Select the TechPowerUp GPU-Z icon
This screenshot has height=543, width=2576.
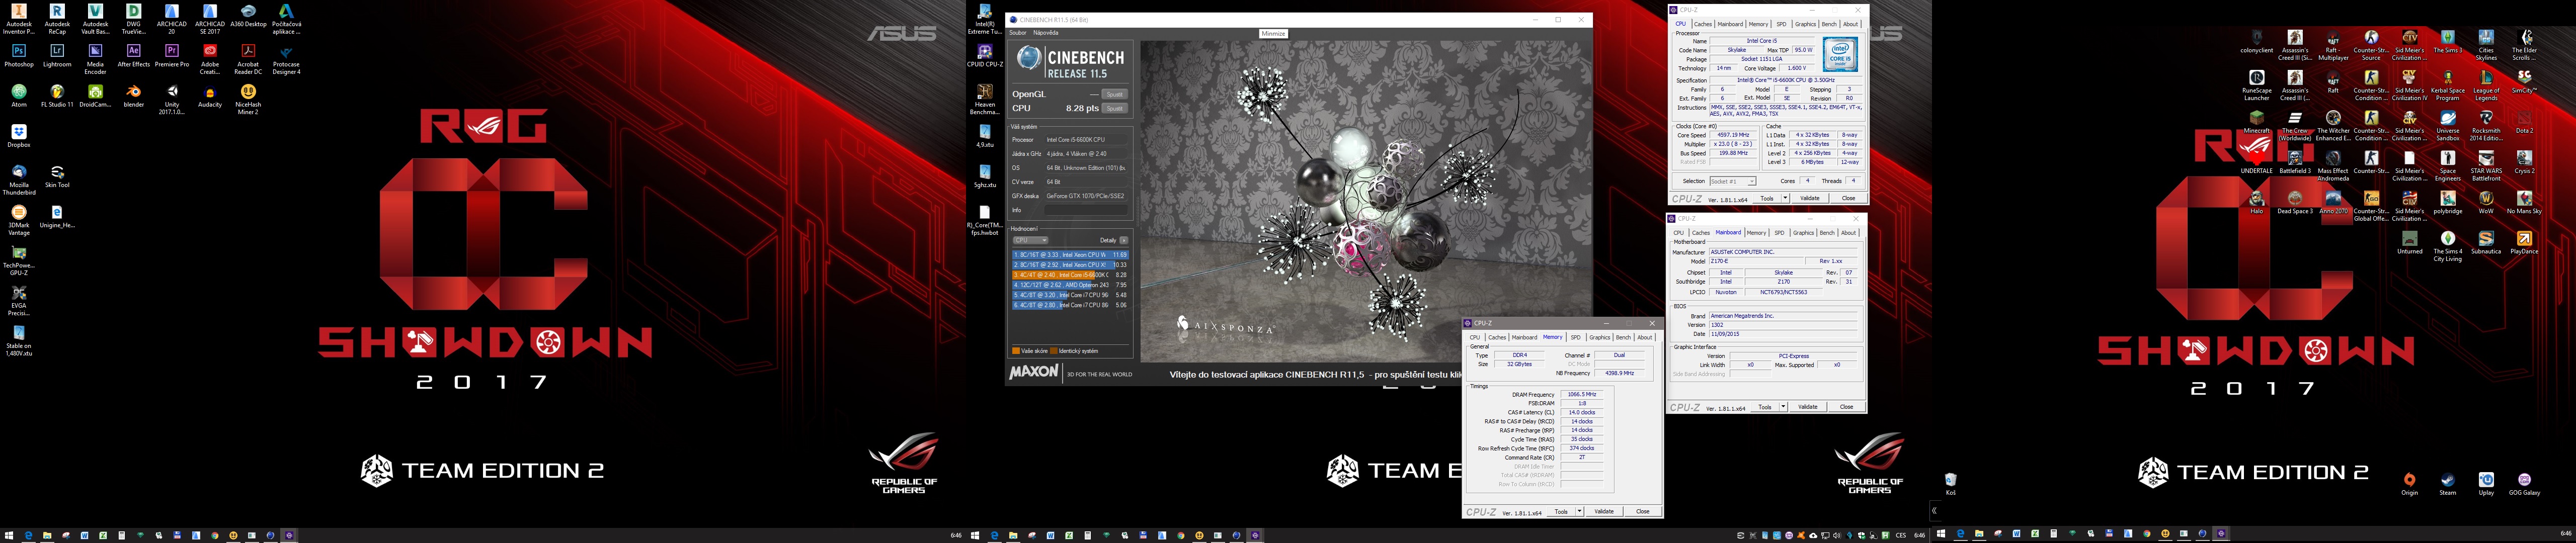[19, 260]
